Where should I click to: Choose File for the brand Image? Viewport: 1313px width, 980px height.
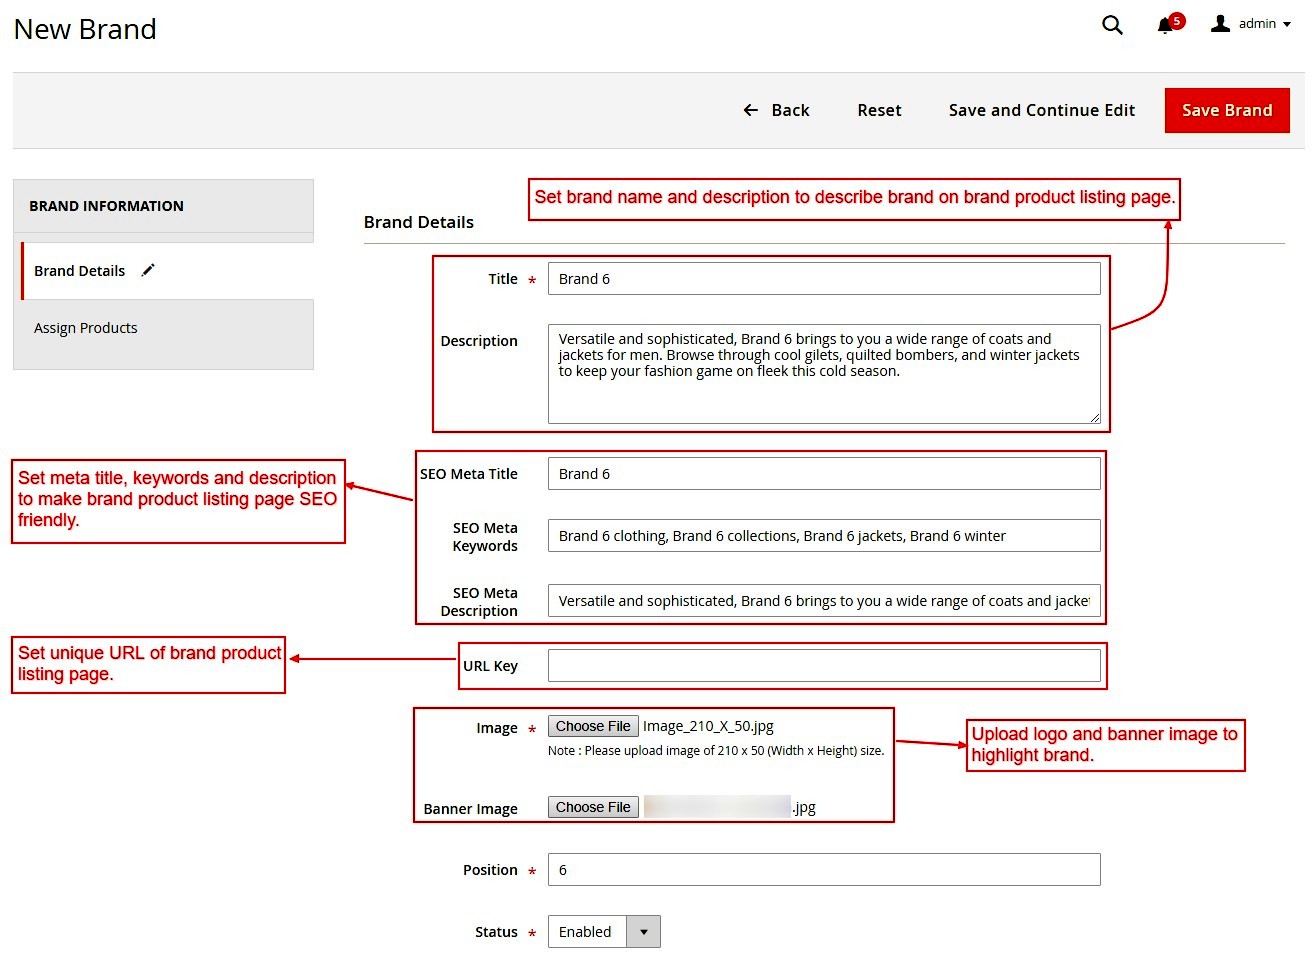coord(593,727)
